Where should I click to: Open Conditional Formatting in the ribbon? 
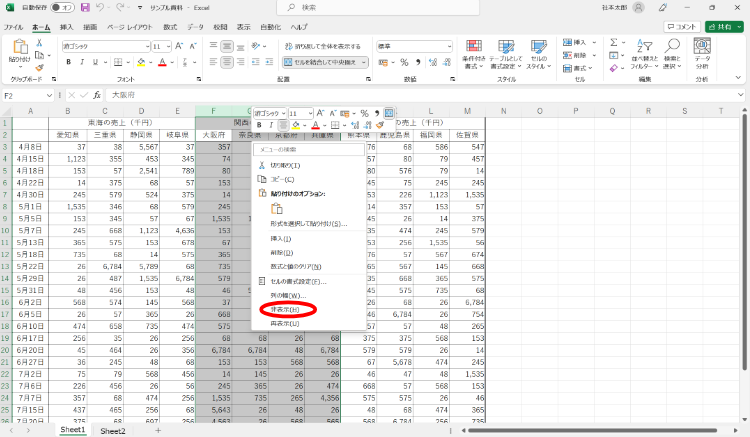[x=474, y=55]
